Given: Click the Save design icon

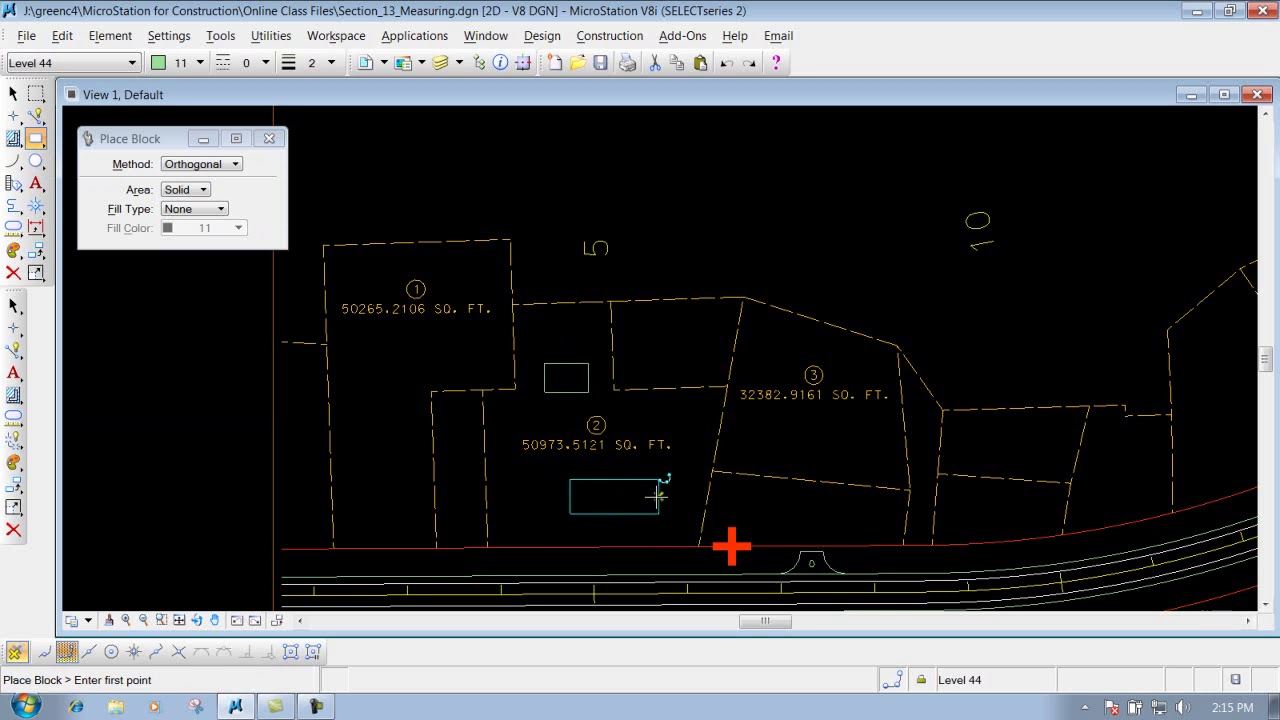Looking at the screenshot, I should (600, 63).
